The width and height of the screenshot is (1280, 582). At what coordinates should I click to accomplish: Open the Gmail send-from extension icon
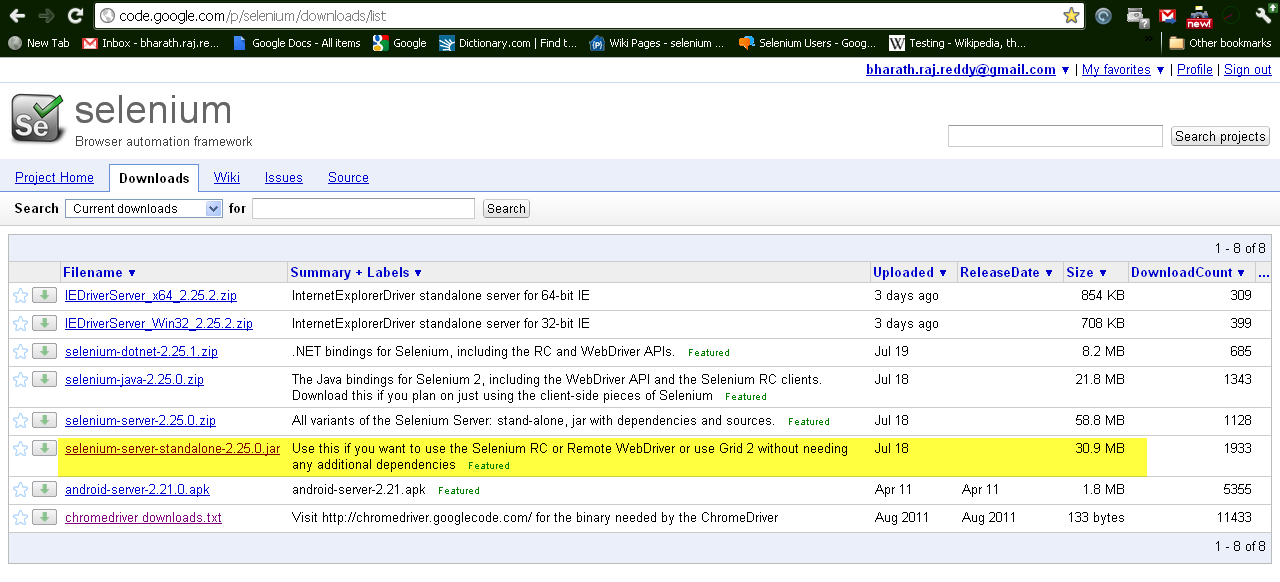(x=1167, y=16)
